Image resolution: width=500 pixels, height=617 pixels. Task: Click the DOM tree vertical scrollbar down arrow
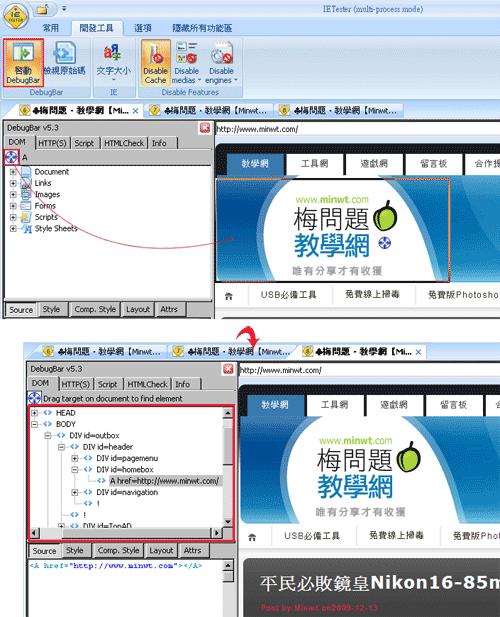228,522
